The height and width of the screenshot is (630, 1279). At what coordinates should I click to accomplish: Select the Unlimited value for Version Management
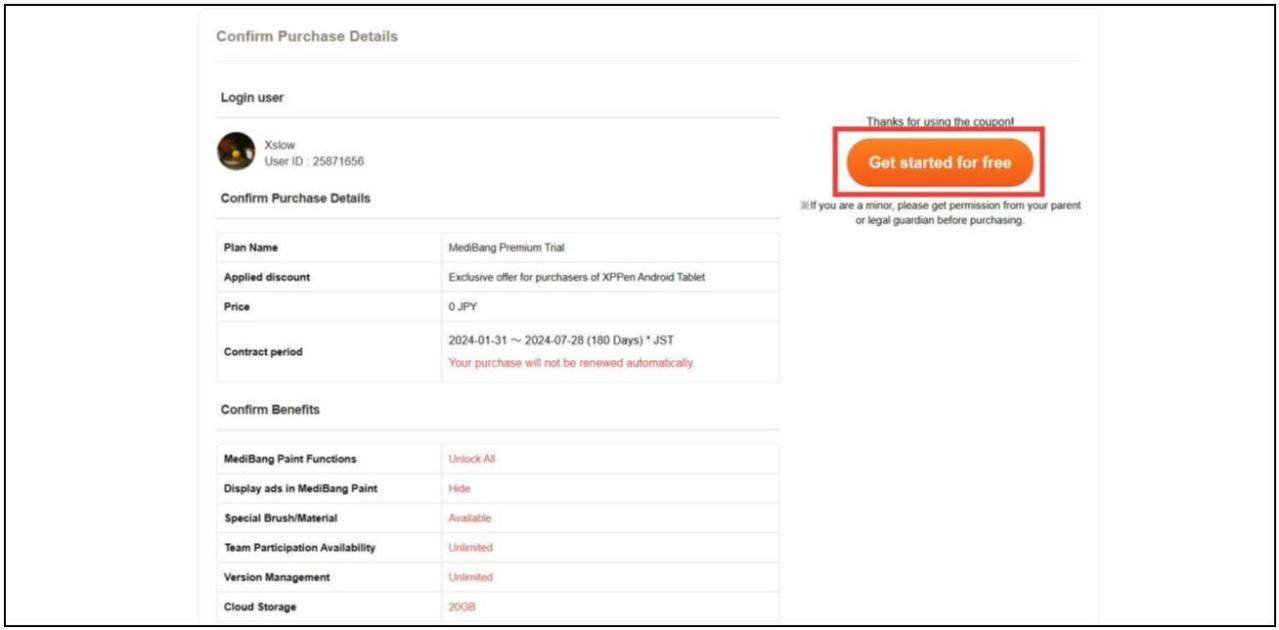471,577
